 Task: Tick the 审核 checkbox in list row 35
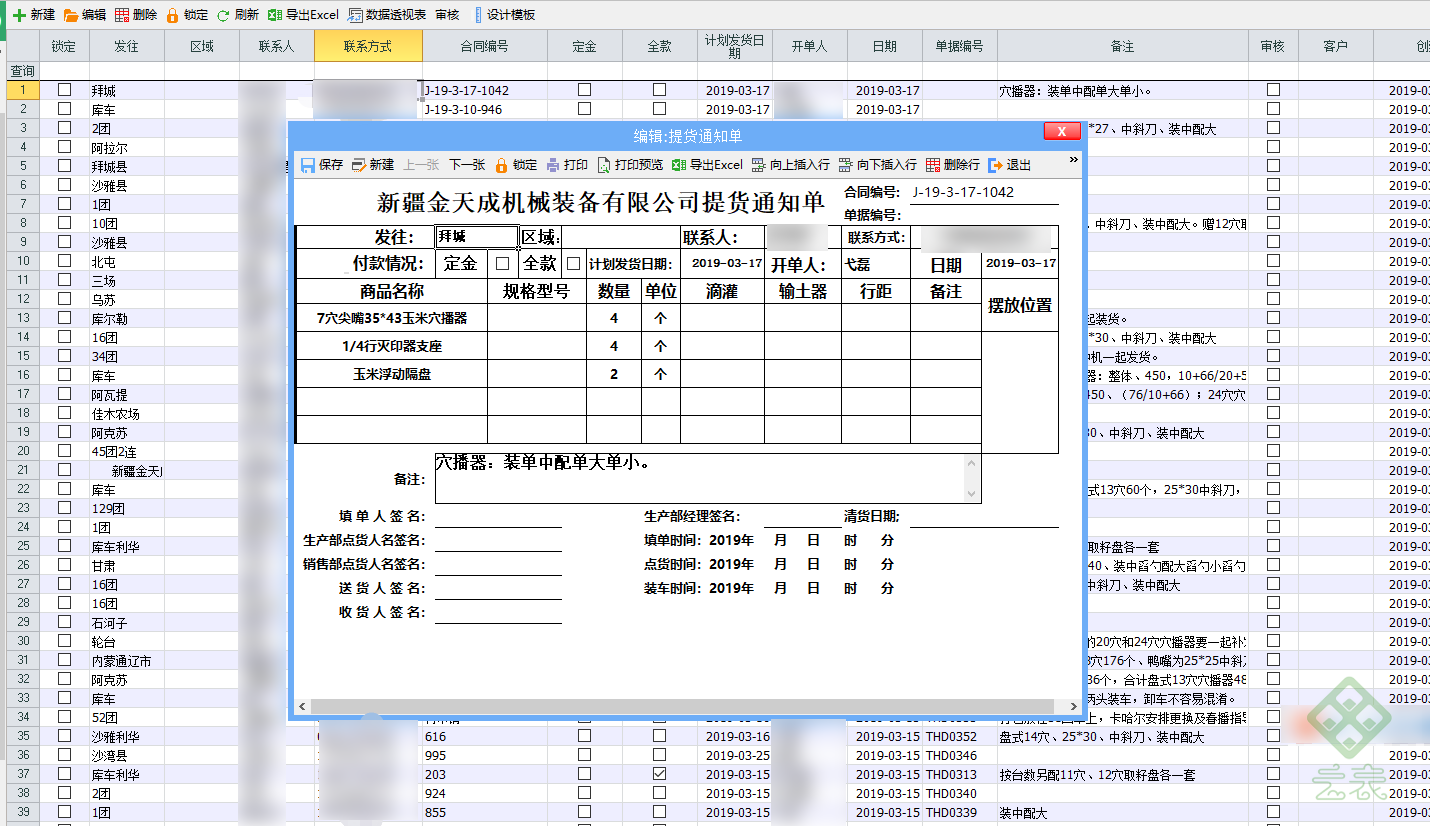pos(1273,736)
